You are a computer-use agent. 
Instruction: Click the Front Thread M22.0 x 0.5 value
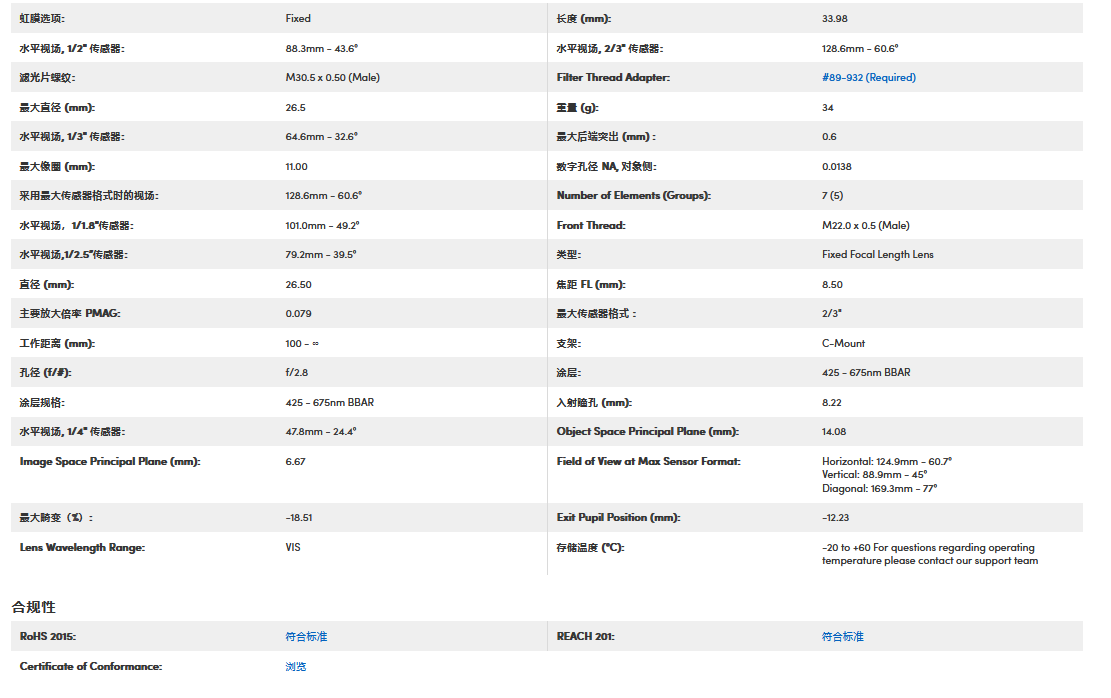point(865,226)
